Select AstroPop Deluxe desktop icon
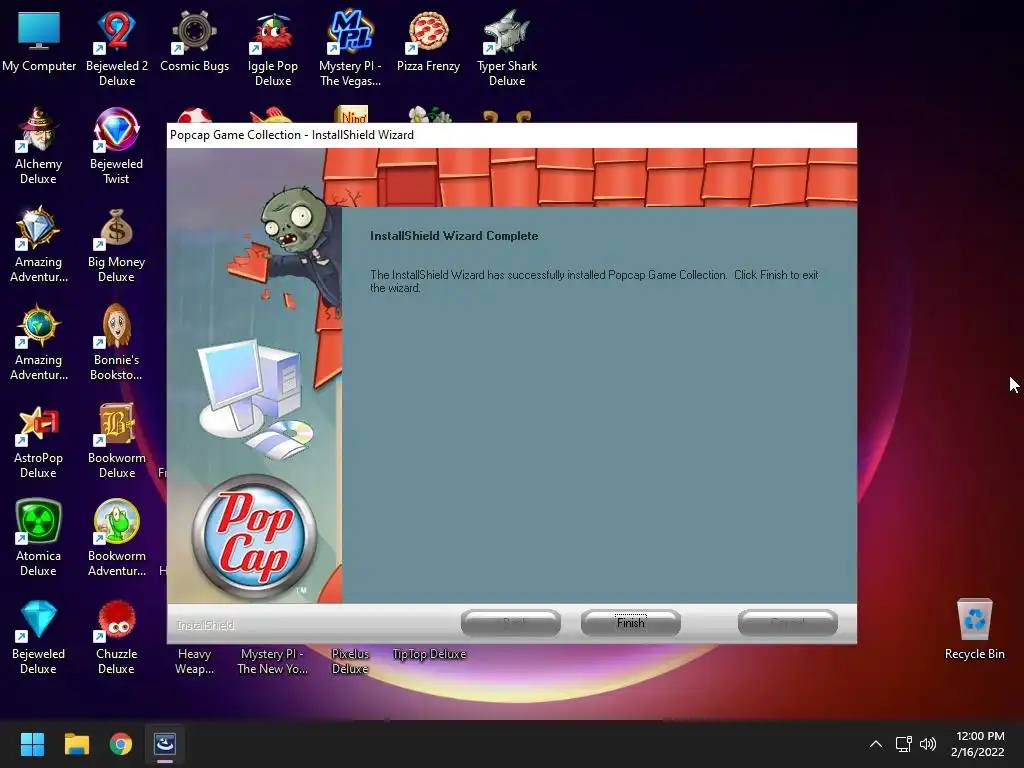This screenshot has height=768, width=1024. click(38, 441)
